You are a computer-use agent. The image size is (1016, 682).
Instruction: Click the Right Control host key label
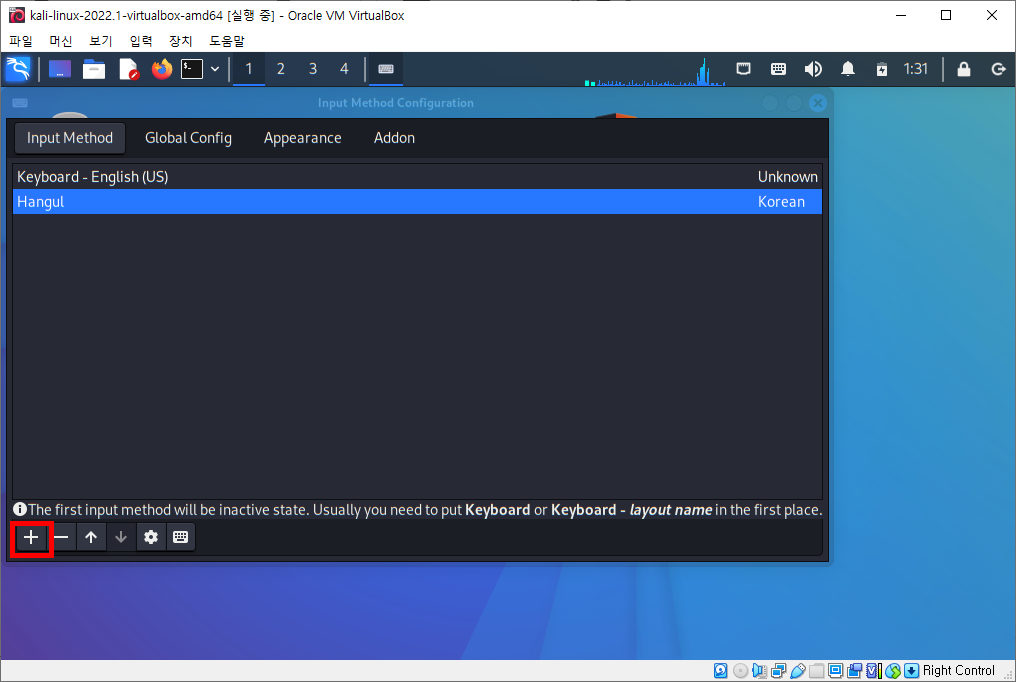tap(958, 670)
